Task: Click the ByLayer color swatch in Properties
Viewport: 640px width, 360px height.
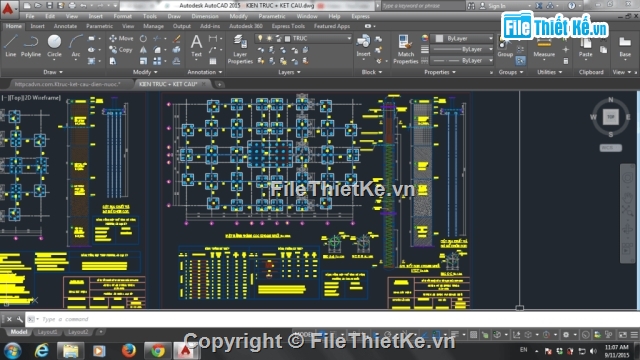Action: click(x=439, y=38)
